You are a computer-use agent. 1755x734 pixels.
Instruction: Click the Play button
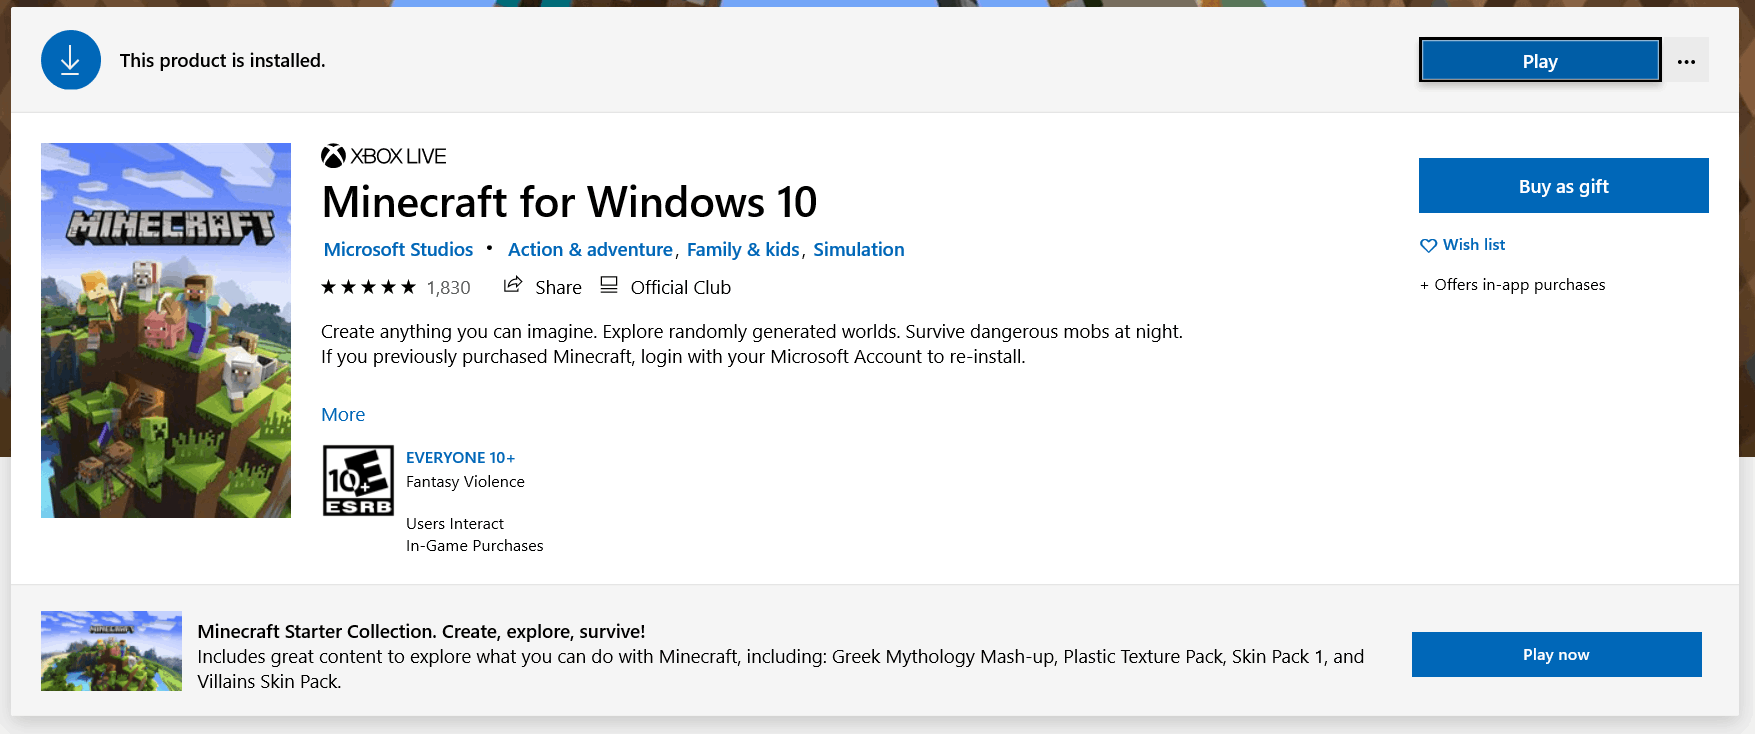1540,61
